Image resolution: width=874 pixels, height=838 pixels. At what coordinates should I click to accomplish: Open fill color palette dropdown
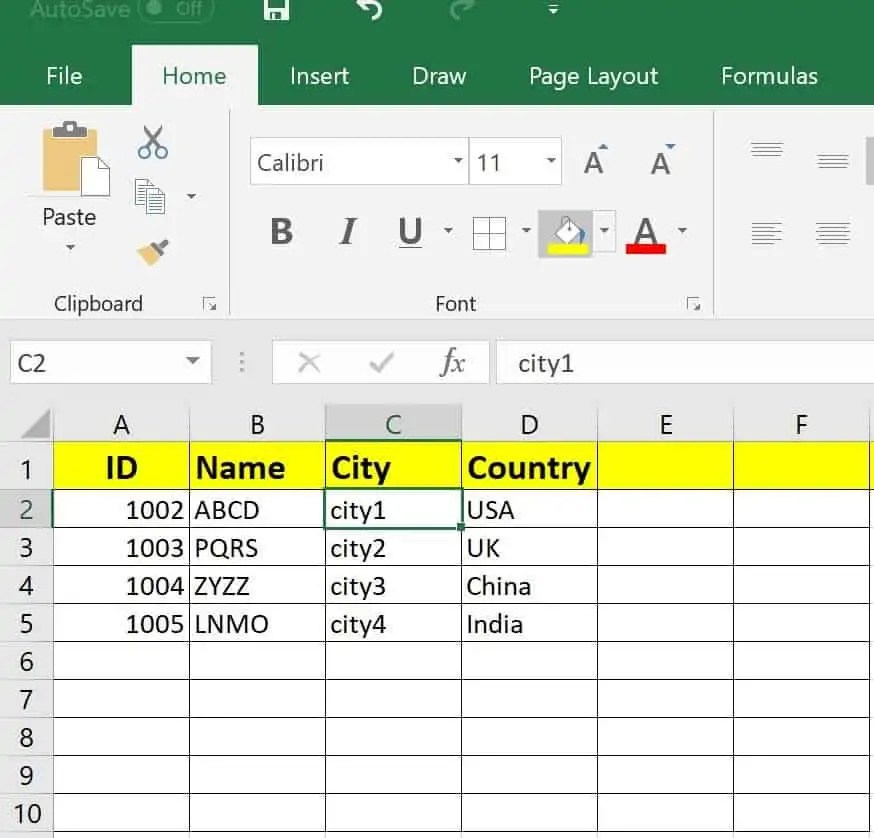pyautogui.click(x=604, y=230)
